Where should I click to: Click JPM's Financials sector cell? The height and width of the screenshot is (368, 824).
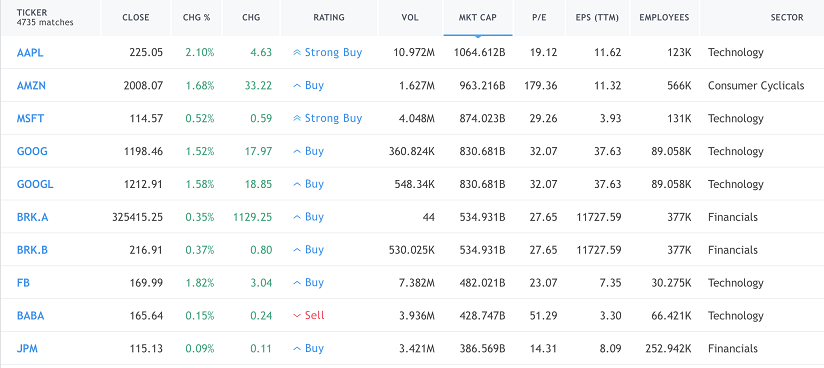click(x=733, y=349)
